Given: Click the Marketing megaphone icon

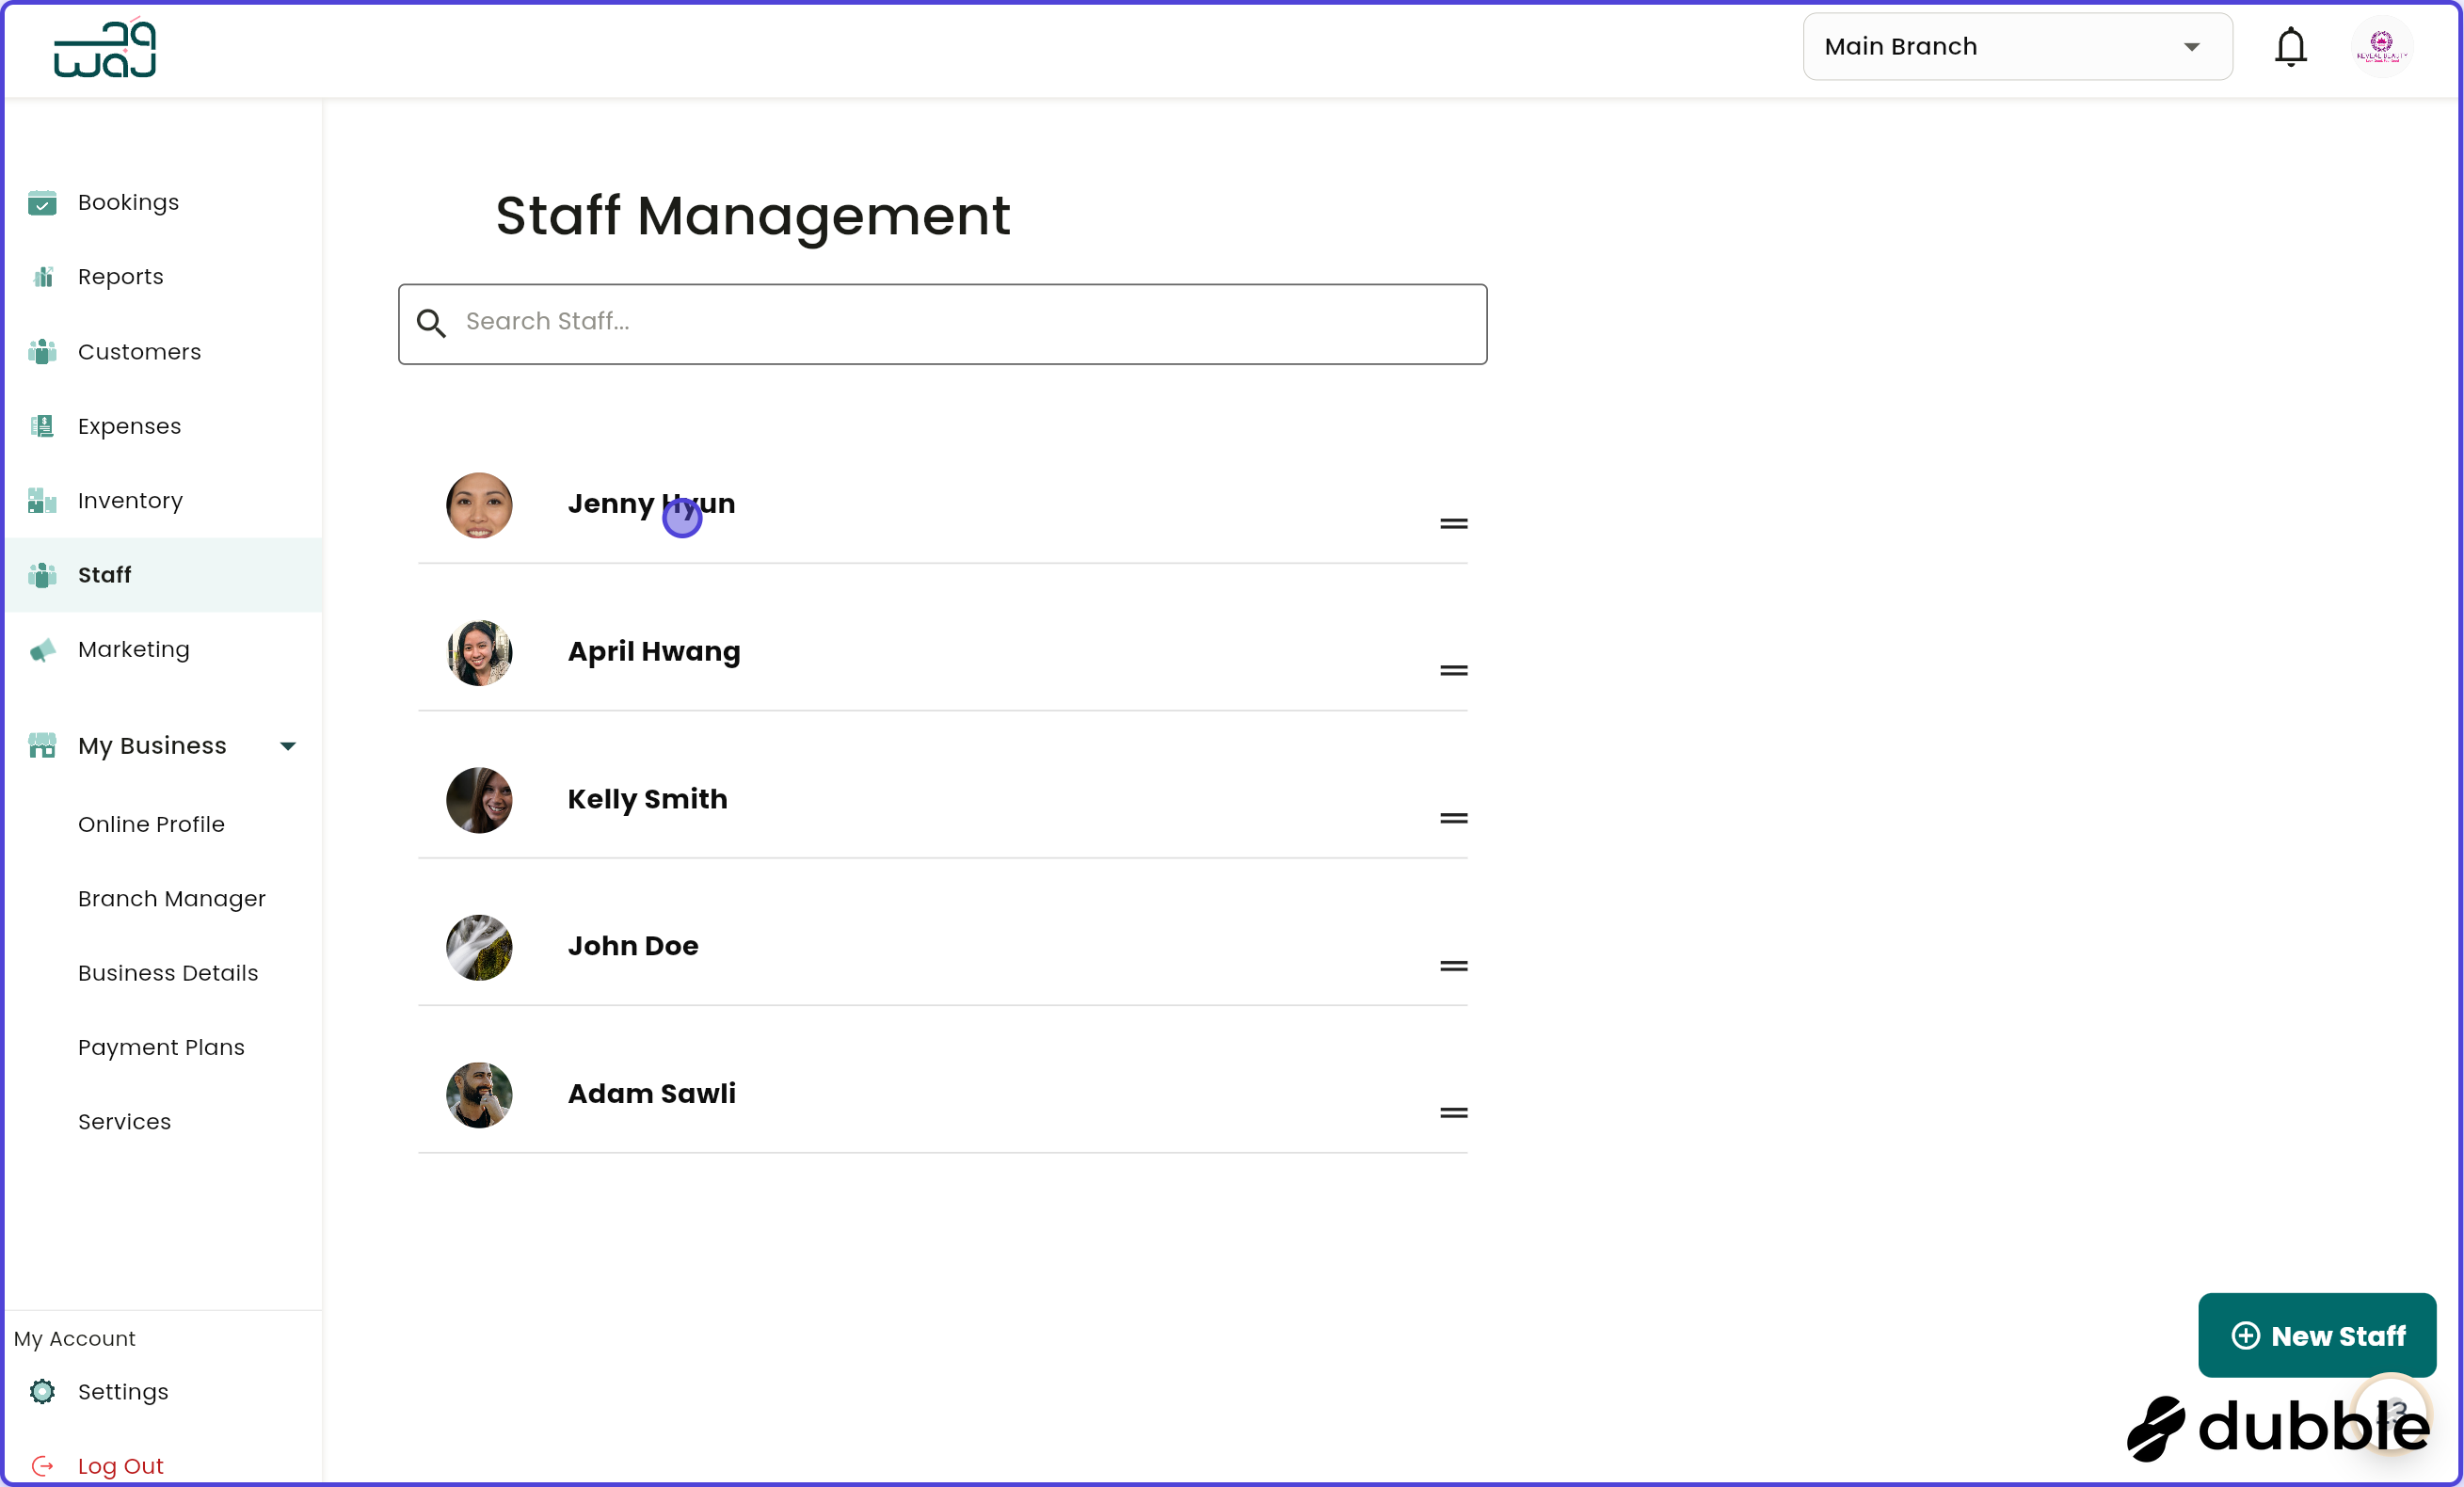Looking at the screenshot, I should pyautogui.click(x=42, y=650).
